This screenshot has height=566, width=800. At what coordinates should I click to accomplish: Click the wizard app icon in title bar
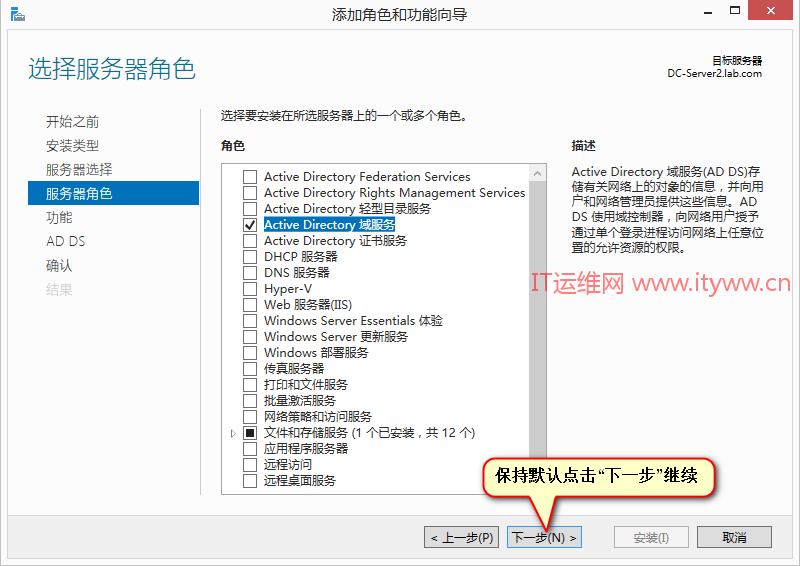pos(17,14)
